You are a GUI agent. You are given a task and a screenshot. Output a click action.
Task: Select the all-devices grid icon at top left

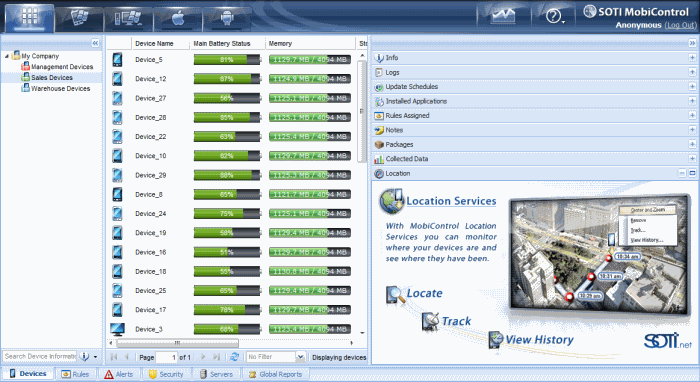[30, 18]
